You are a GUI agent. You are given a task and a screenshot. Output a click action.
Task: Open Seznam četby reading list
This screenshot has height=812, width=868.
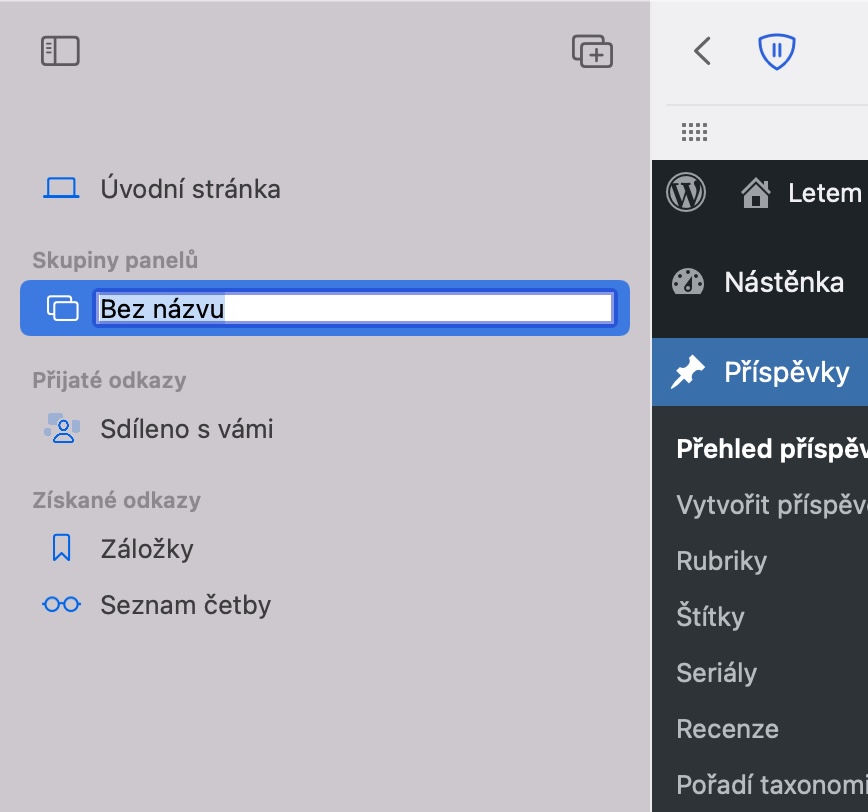click(x=185, y=605)
